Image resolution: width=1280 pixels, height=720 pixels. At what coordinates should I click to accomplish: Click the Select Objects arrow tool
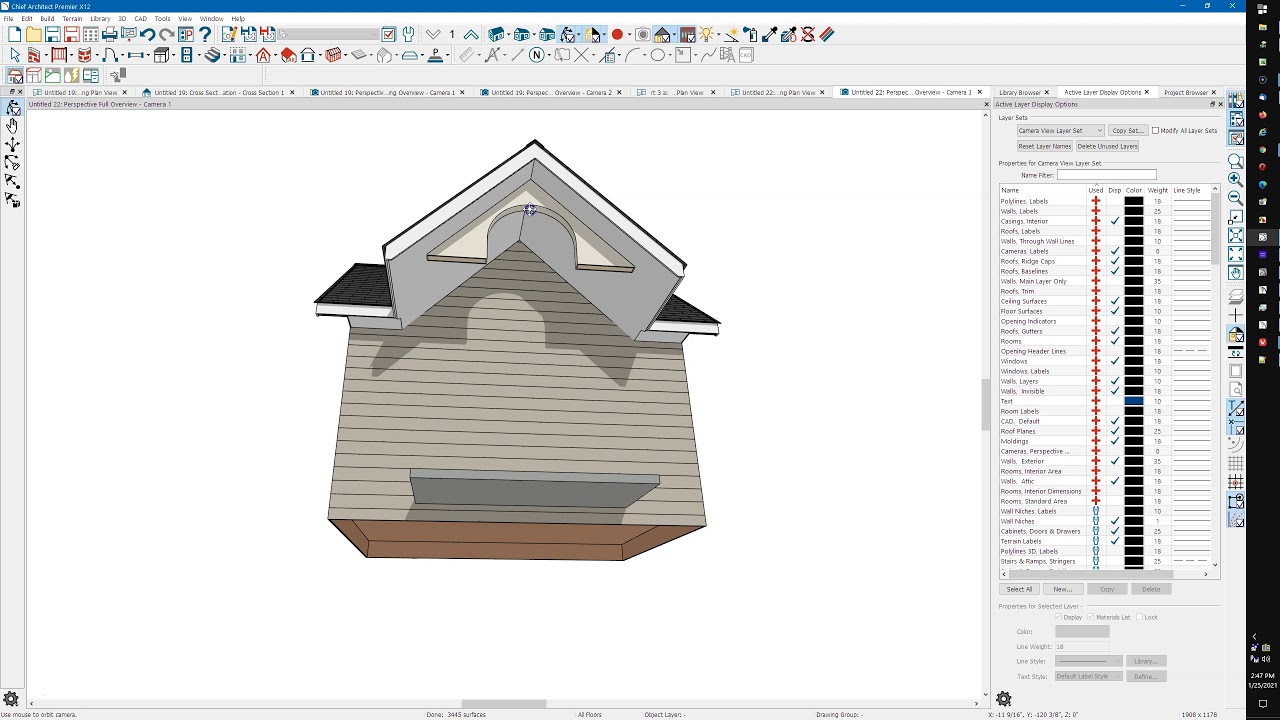pyautogui.click(x=14, y=55)
